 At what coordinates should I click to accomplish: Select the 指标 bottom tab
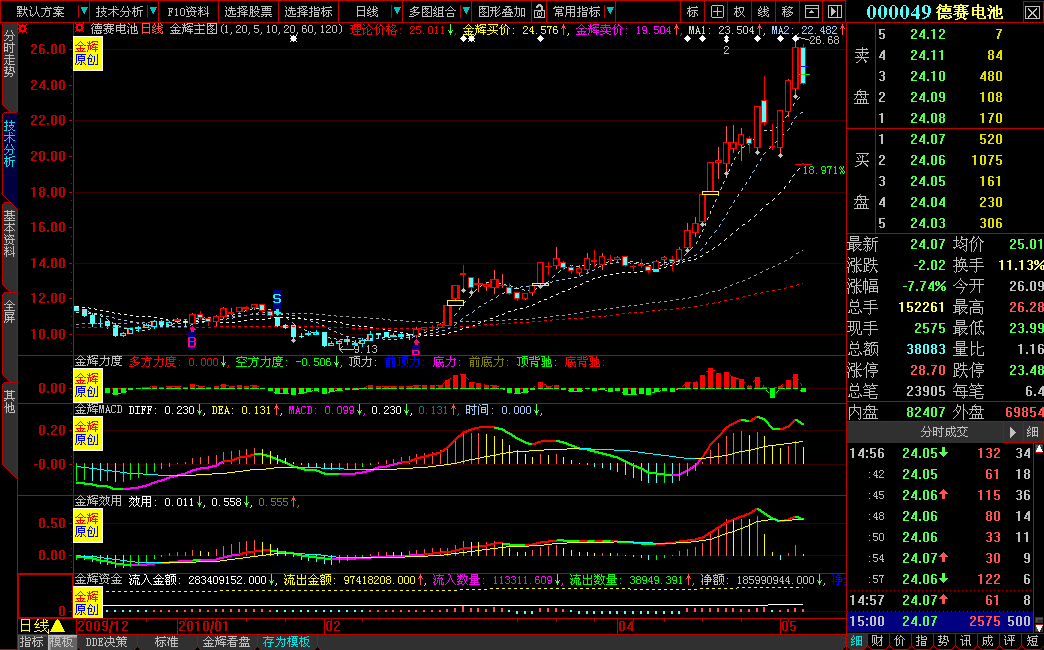[31, 642]
